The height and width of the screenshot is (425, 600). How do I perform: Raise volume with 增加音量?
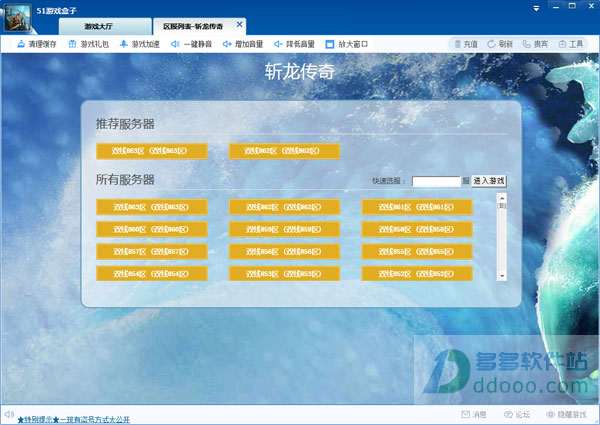pyautogui.click(x=243, y=44)
